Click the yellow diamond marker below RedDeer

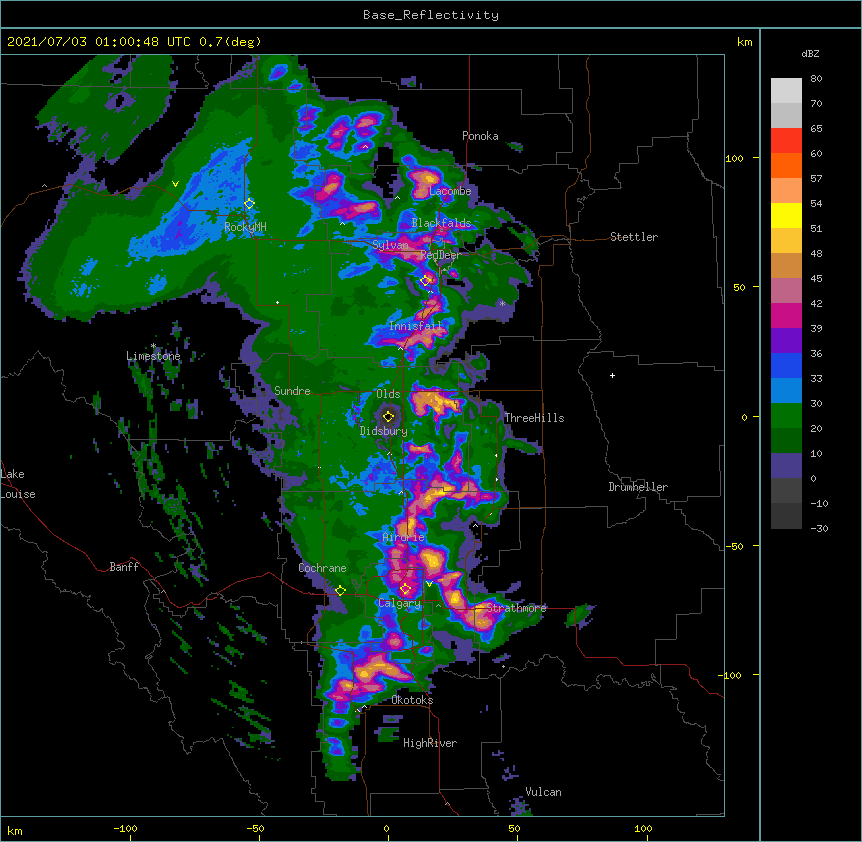coord(426,281)
